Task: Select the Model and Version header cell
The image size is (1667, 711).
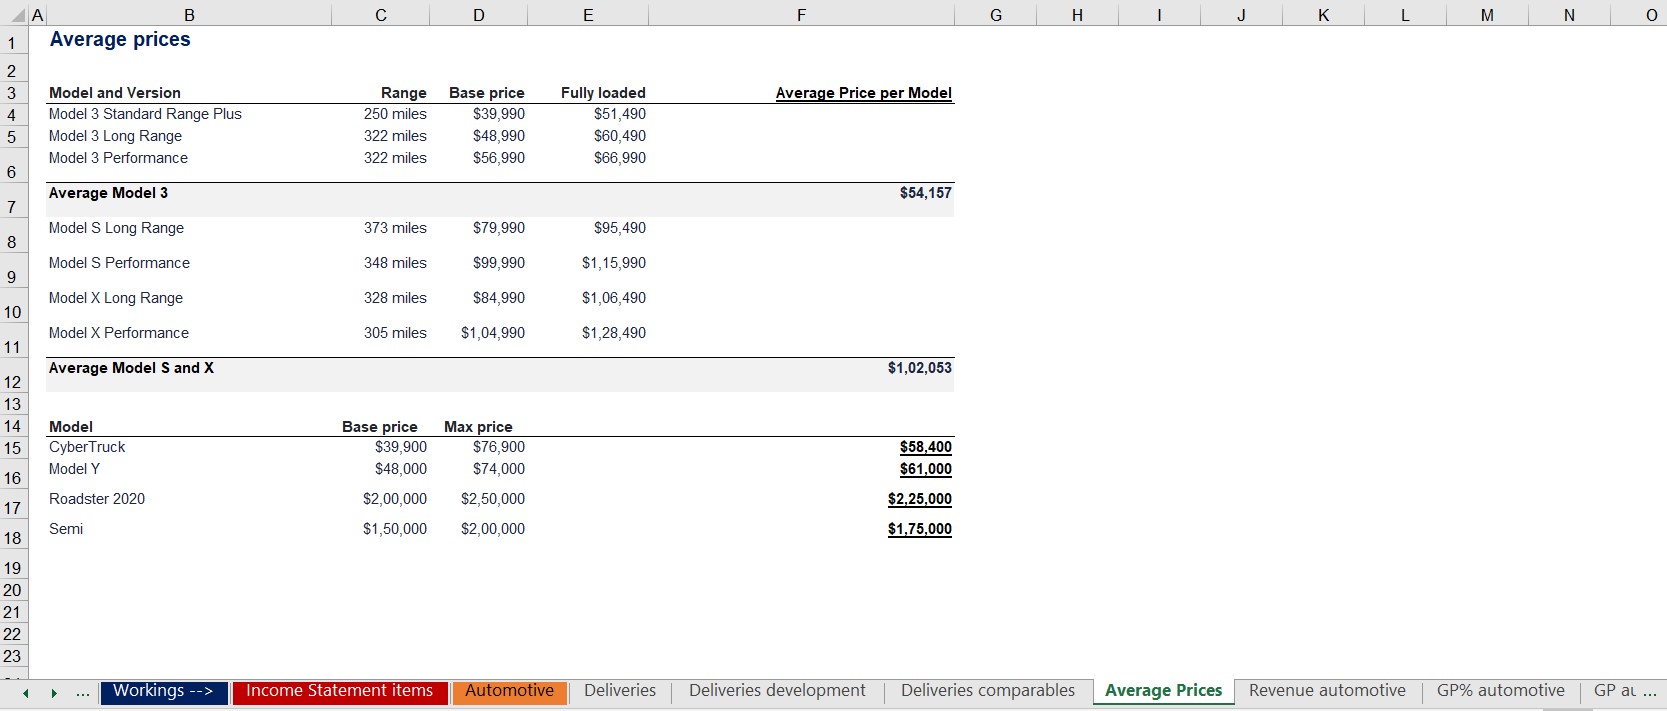Action: pyautogui.click(x=115, y=93)
